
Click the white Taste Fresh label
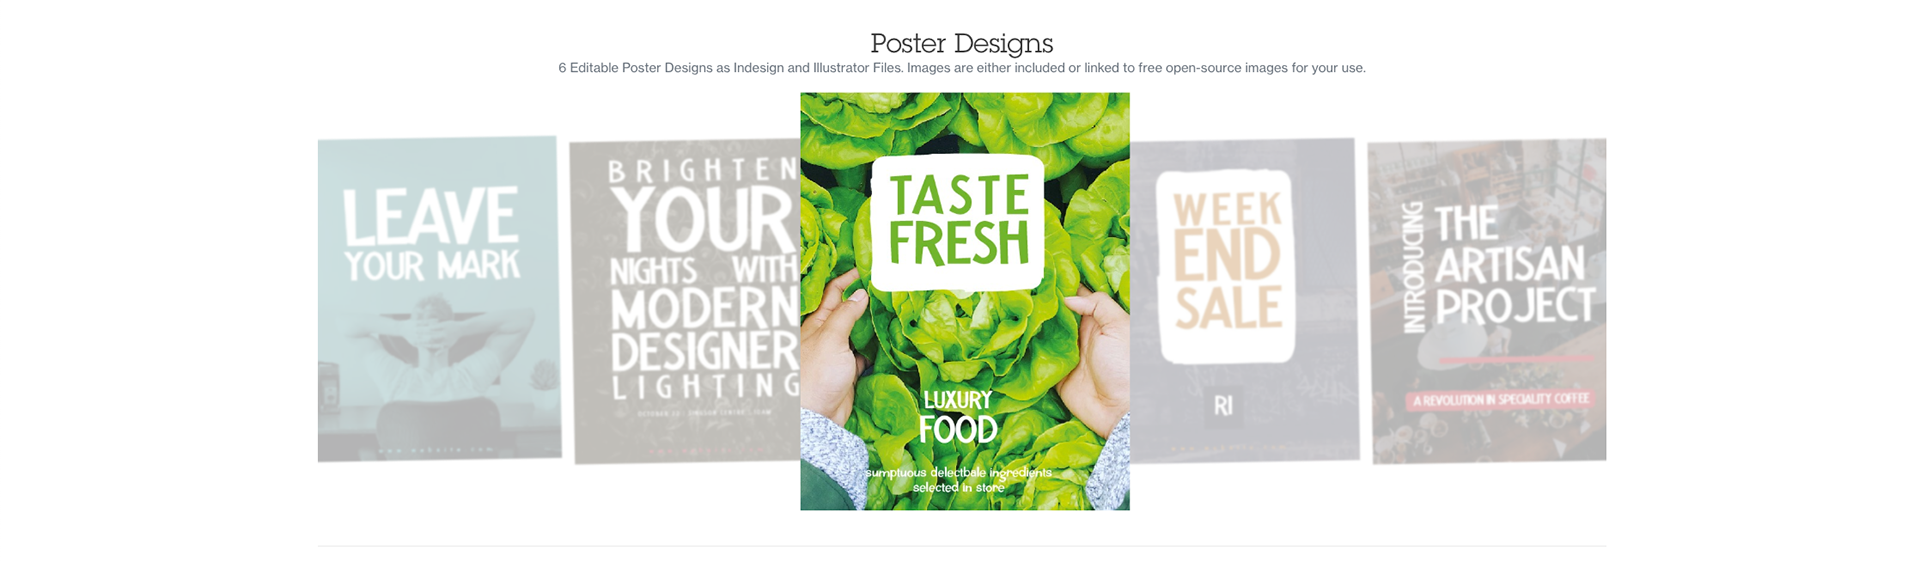(958, 222)
